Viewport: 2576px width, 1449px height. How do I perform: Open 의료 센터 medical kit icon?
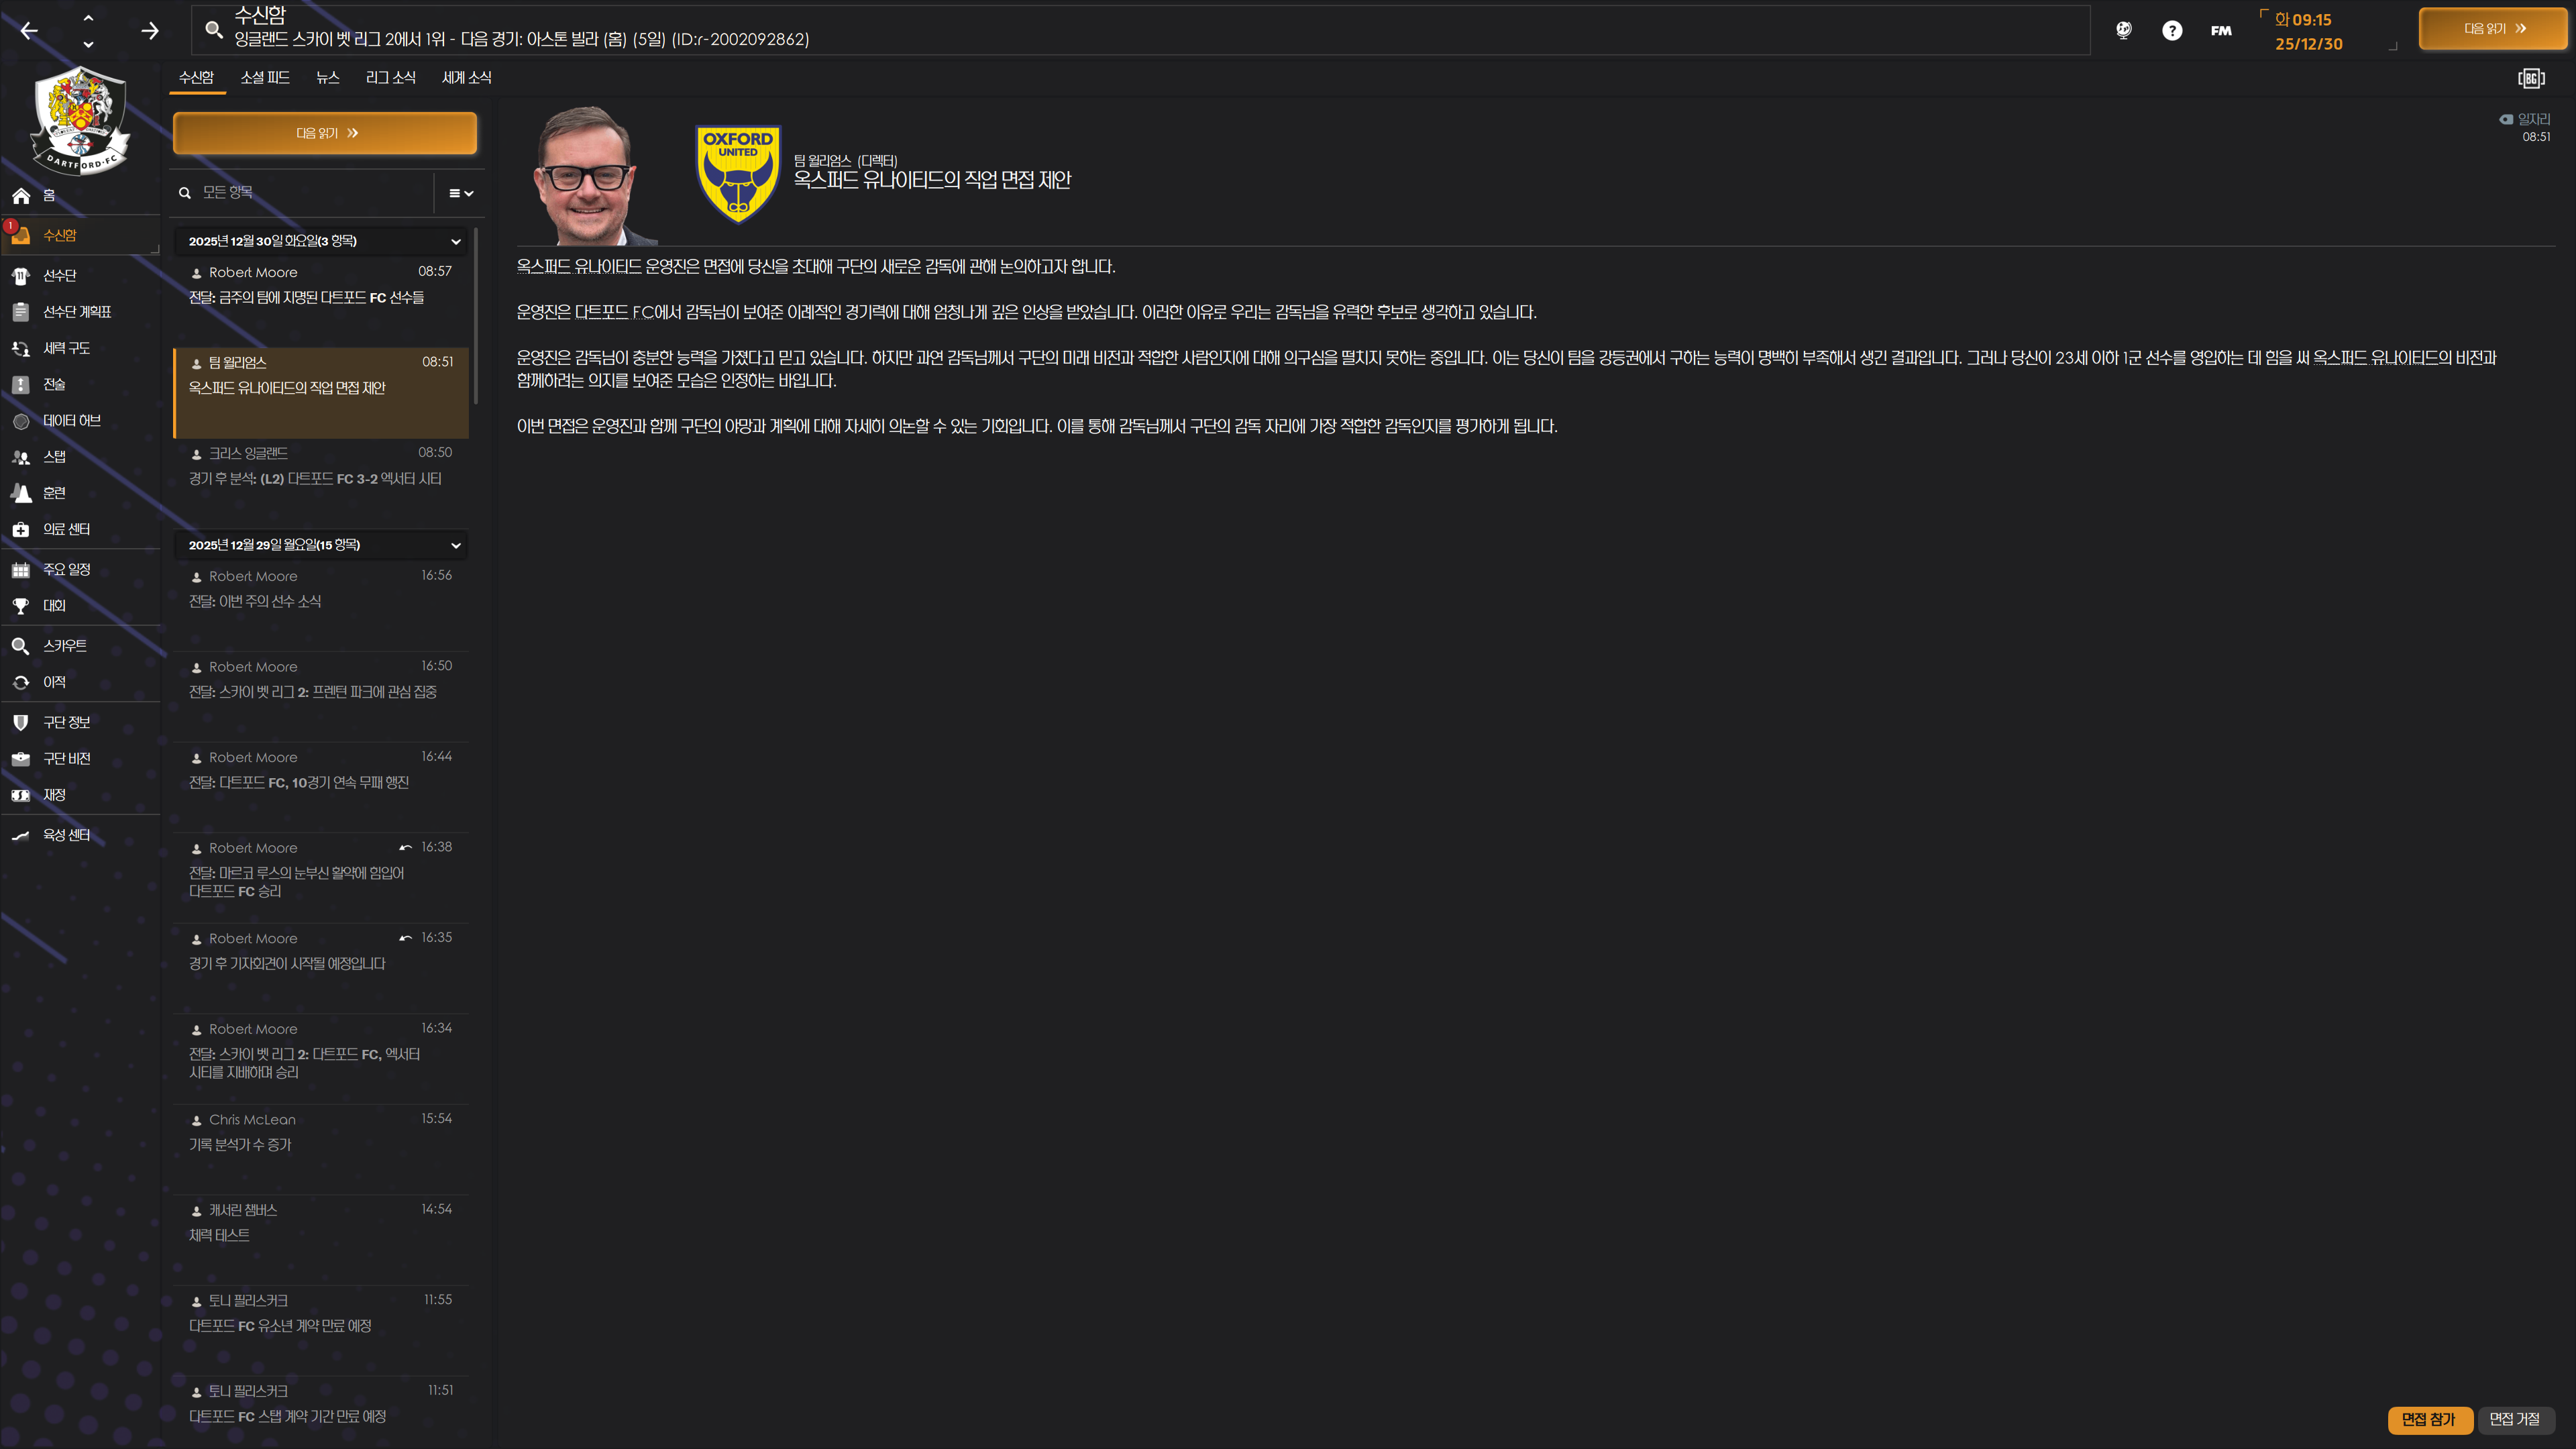pyautogui.click(x=21, y=529)
